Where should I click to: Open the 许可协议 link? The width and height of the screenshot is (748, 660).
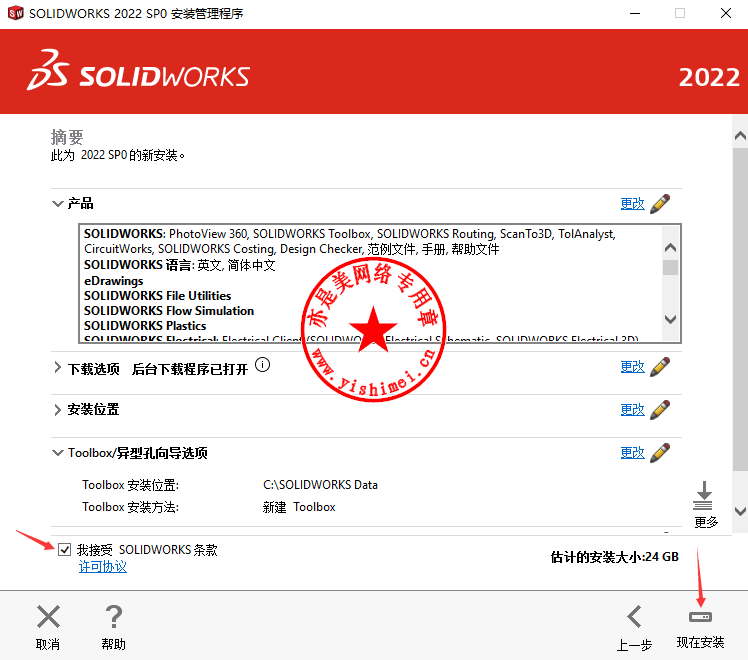coord(103,567)
